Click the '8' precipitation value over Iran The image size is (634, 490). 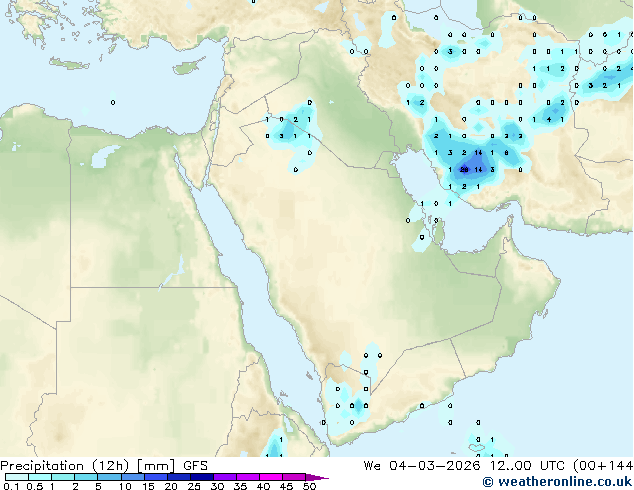point(506,153)
